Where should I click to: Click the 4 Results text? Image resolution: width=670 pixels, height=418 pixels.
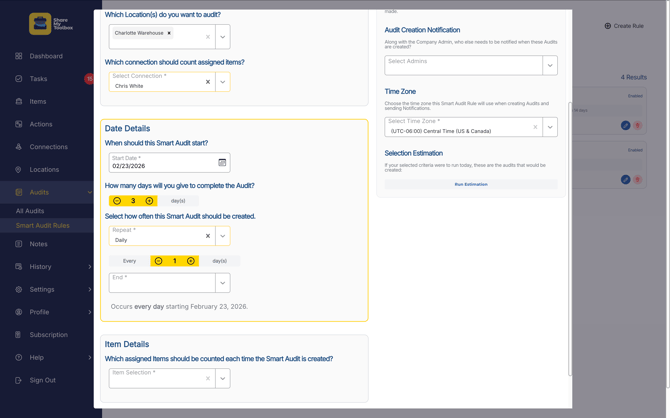pyautogui.click(x=634, y=77)
